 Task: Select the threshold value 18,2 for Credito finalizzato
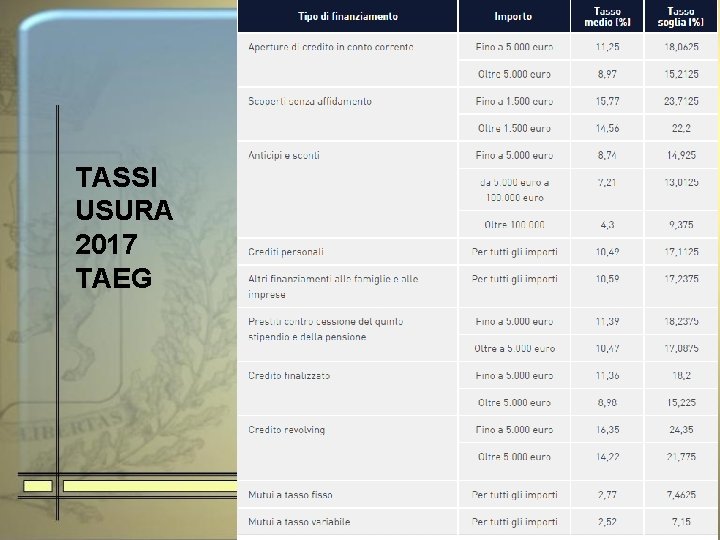[x=681, y=376]
